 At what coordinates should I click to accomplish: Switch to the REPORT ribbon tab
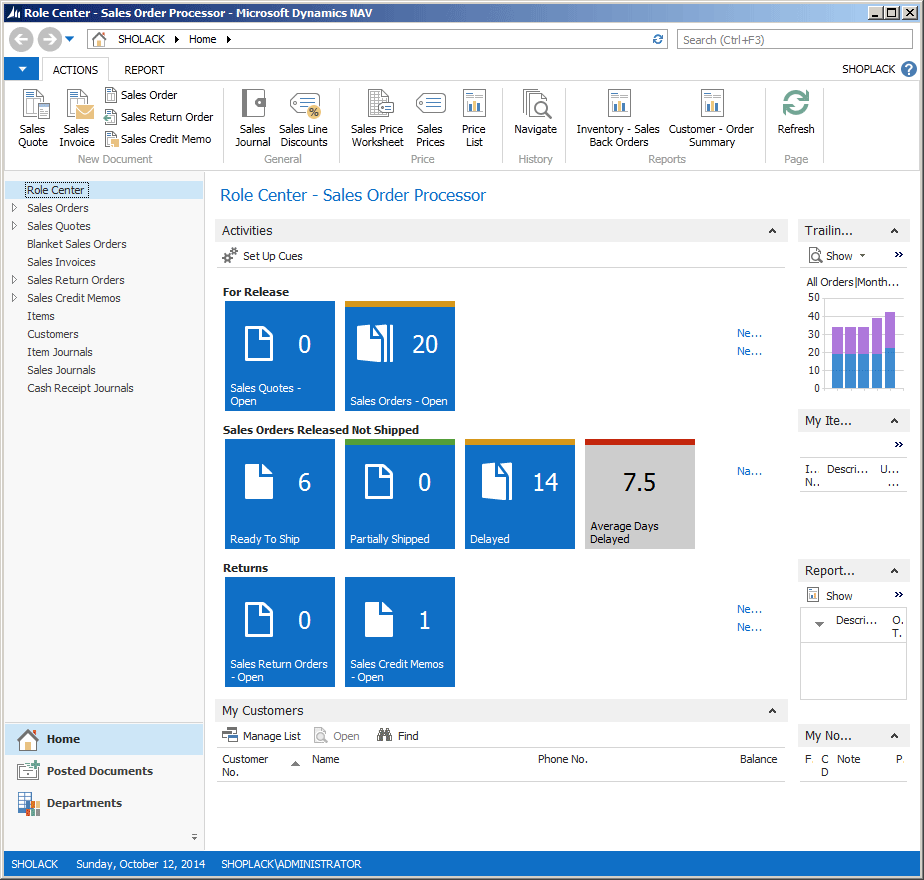click(144, 70)
